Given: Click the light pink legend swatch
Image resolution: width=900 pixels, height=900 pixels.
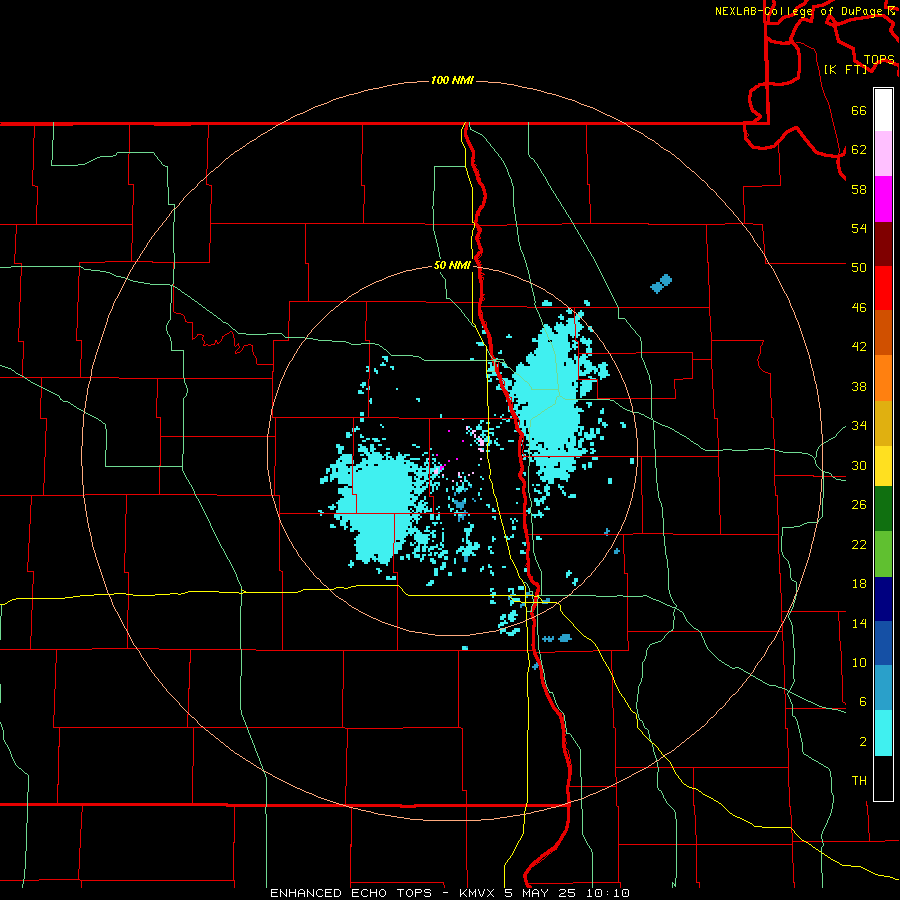Looking at the screenshot, I should [883, 154].
